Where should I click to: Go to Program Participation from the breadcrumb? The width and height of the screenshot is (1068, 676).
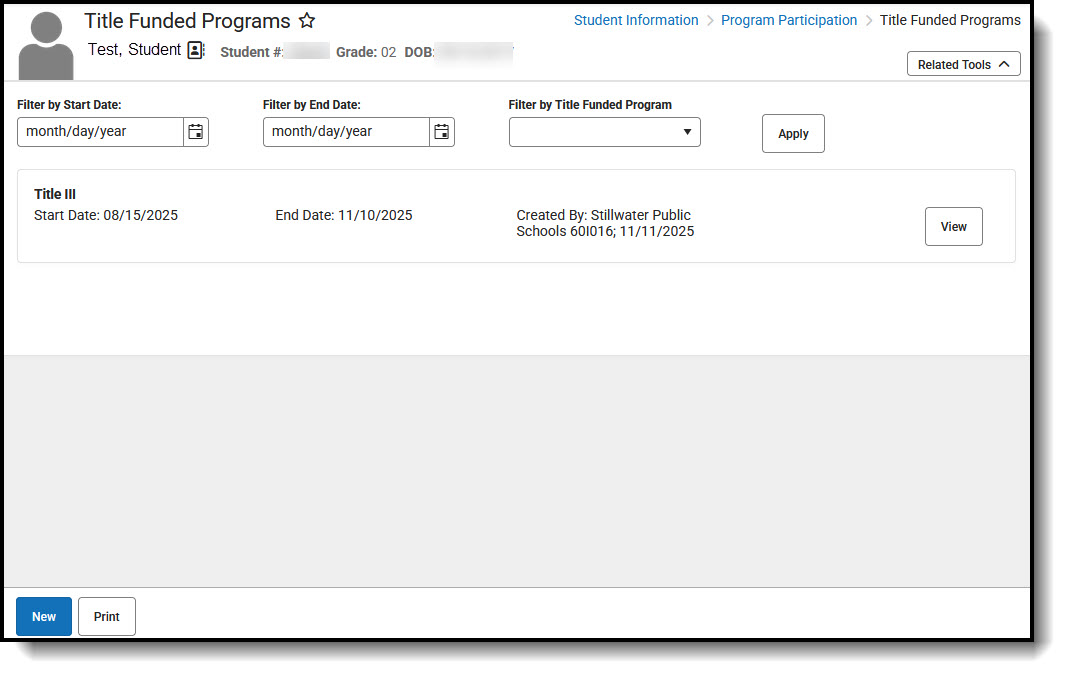[x=789, y=20]
